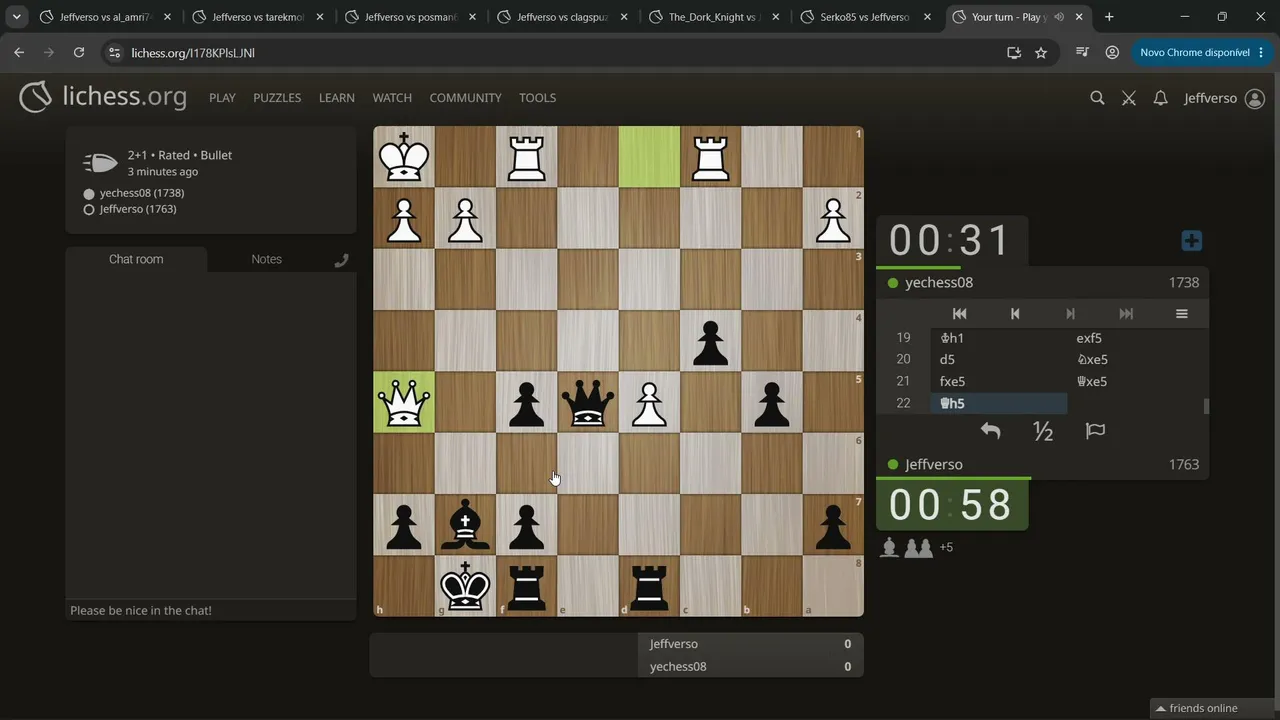Image resolution: width=1280 pixels, height=720 pixels.
Task: Select move 19 exf5 in move list
Action: [1136, 338]
